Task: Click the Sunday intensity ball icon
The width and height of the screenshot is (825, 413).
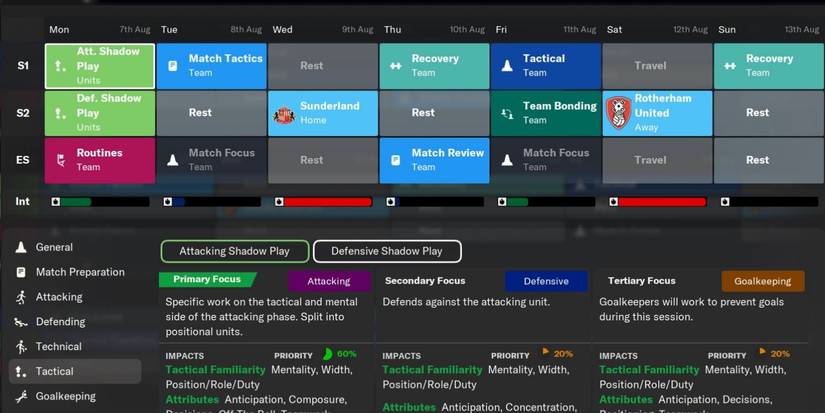Action: pyautogui.click(x=725, y=202)
